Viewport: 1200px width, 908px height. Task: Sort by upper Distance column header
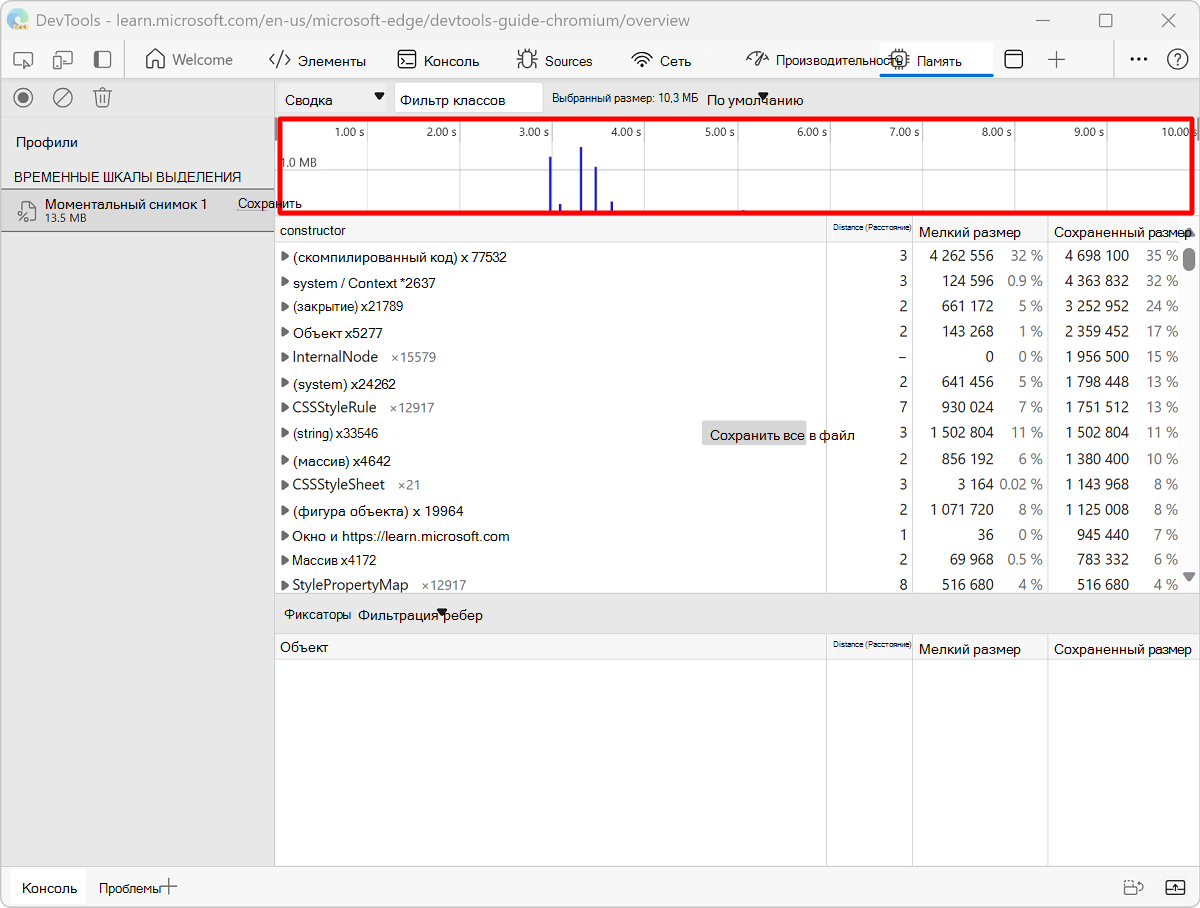pyautogui.click(x=869, y=228)
